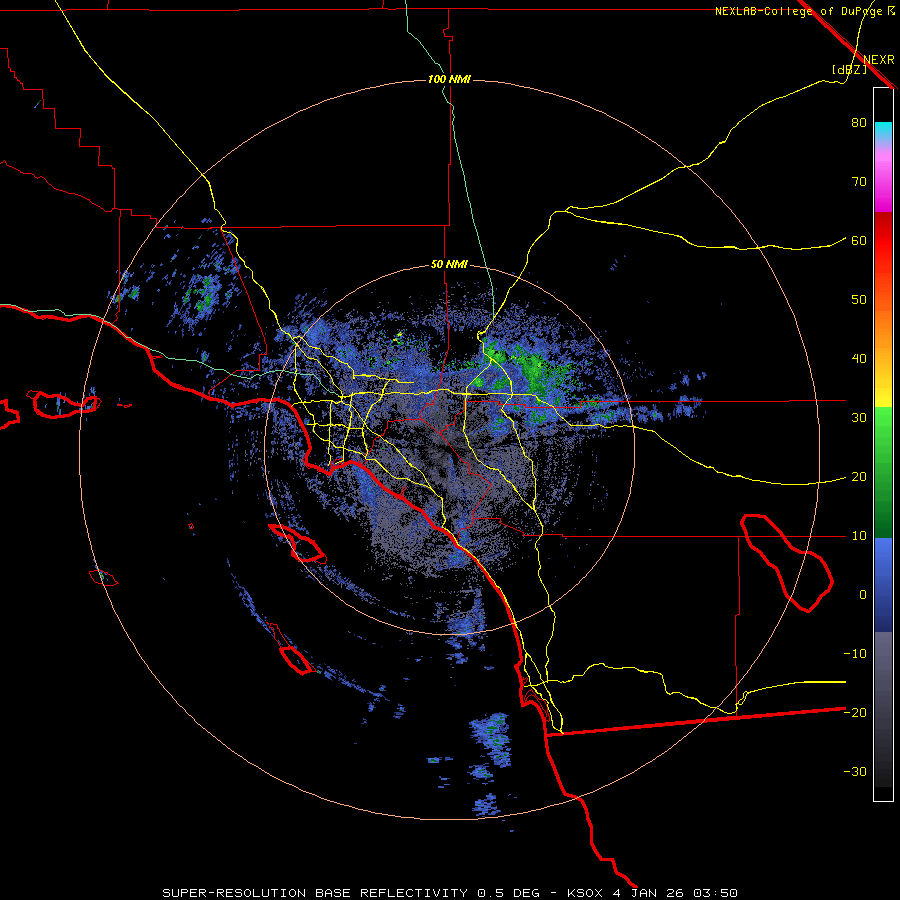Click the 30 value on dBZ scale
Image resolution: width=900 pixels, height=900 pixels.
[859, 418]
